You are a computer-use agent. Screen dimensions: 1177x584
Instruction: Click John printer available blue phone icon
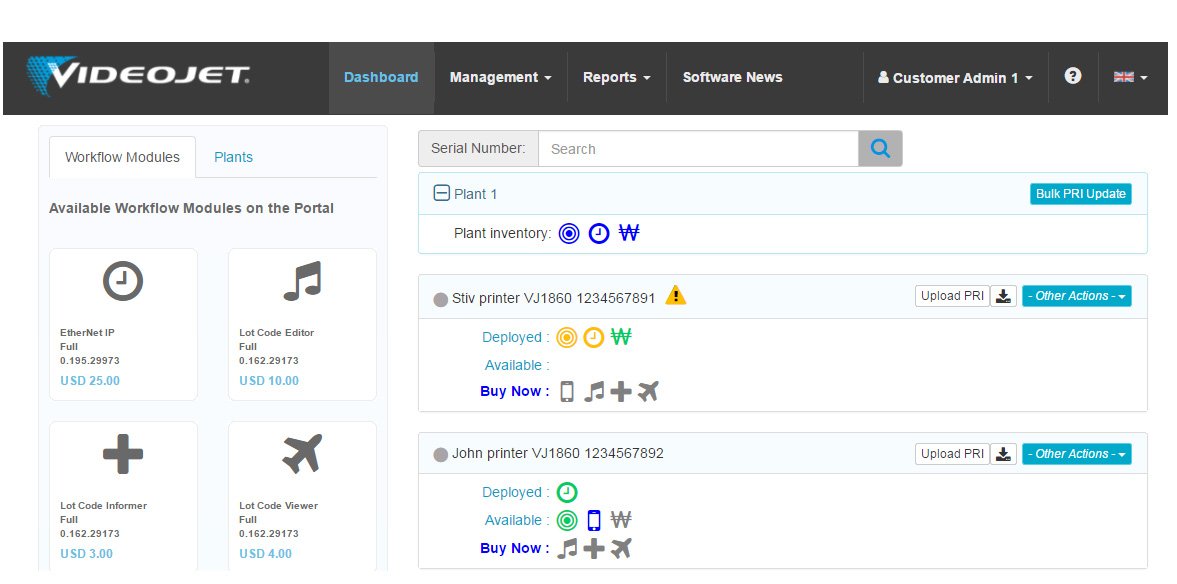coord(594,520)
